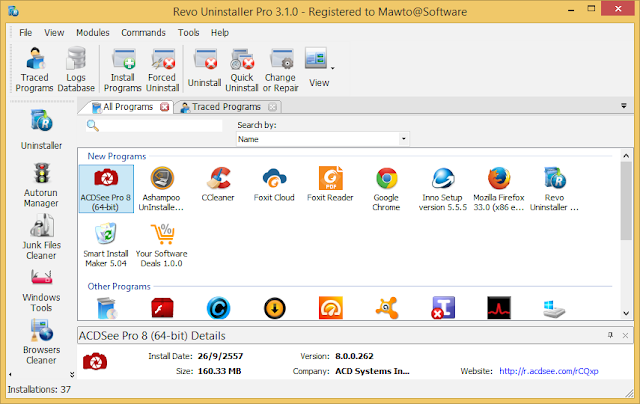Viewport: 640px width, 404px height.
Task: Select Your Software Deals 1.0.0
Action: [x=162, y=245]
